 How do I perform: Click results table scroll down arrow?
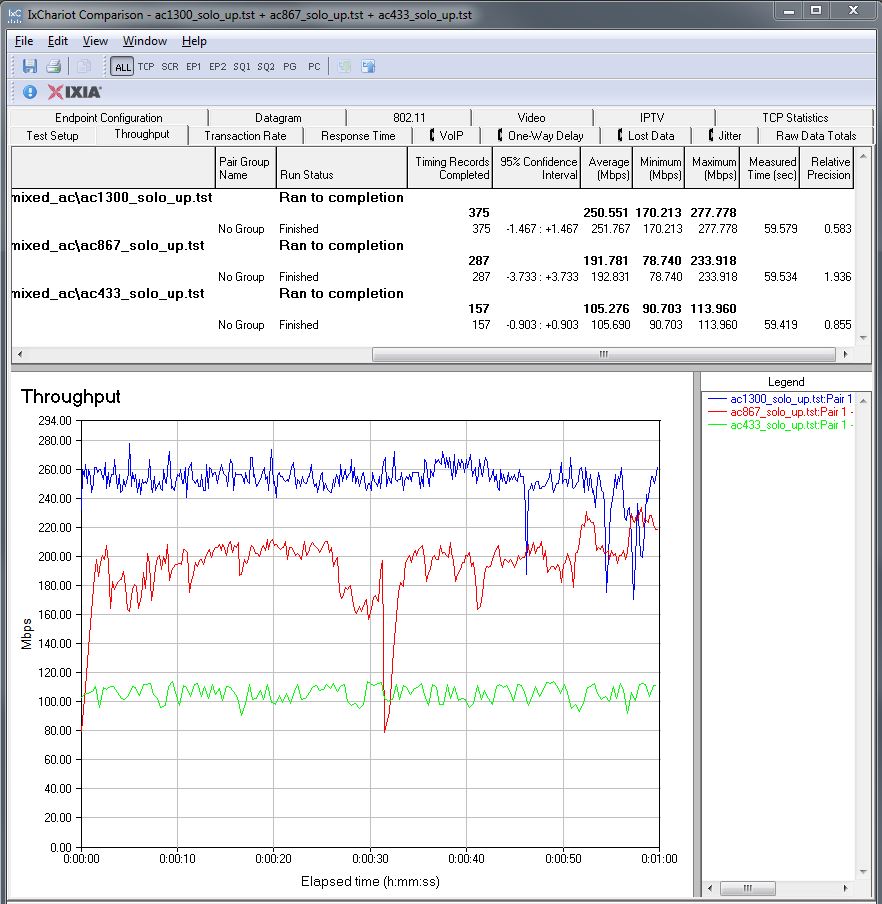[x=863, y=338]
